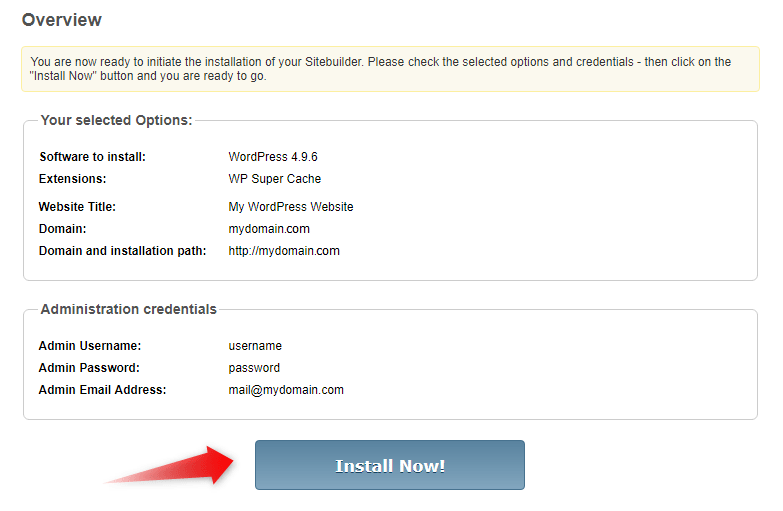Click the "Admin Email Address:" label
Viewport: 783px width, 511px height.
pos(102,390)
